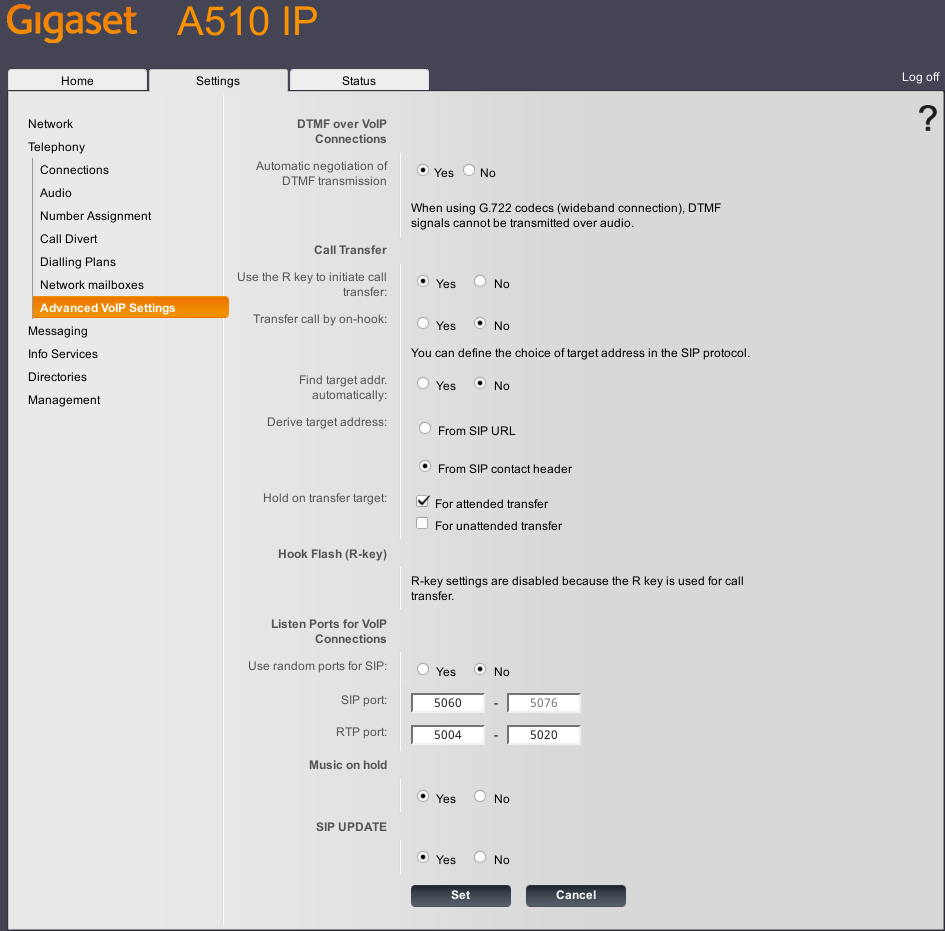Image resolution: width=945 pixels, height=931 pixels.
Task: Select Yes for SIP UPDATE
Action: (423, 857)
